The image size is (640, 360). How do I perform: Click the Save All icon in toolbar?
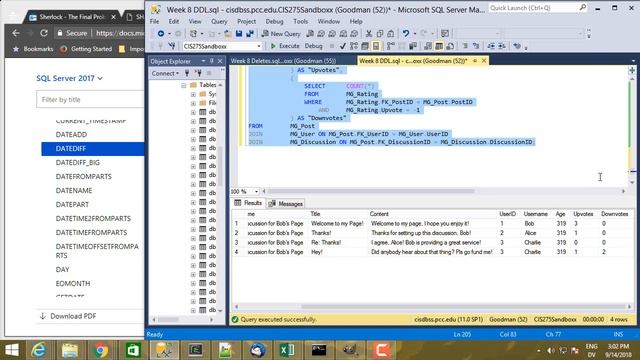(x=250, y=34)
